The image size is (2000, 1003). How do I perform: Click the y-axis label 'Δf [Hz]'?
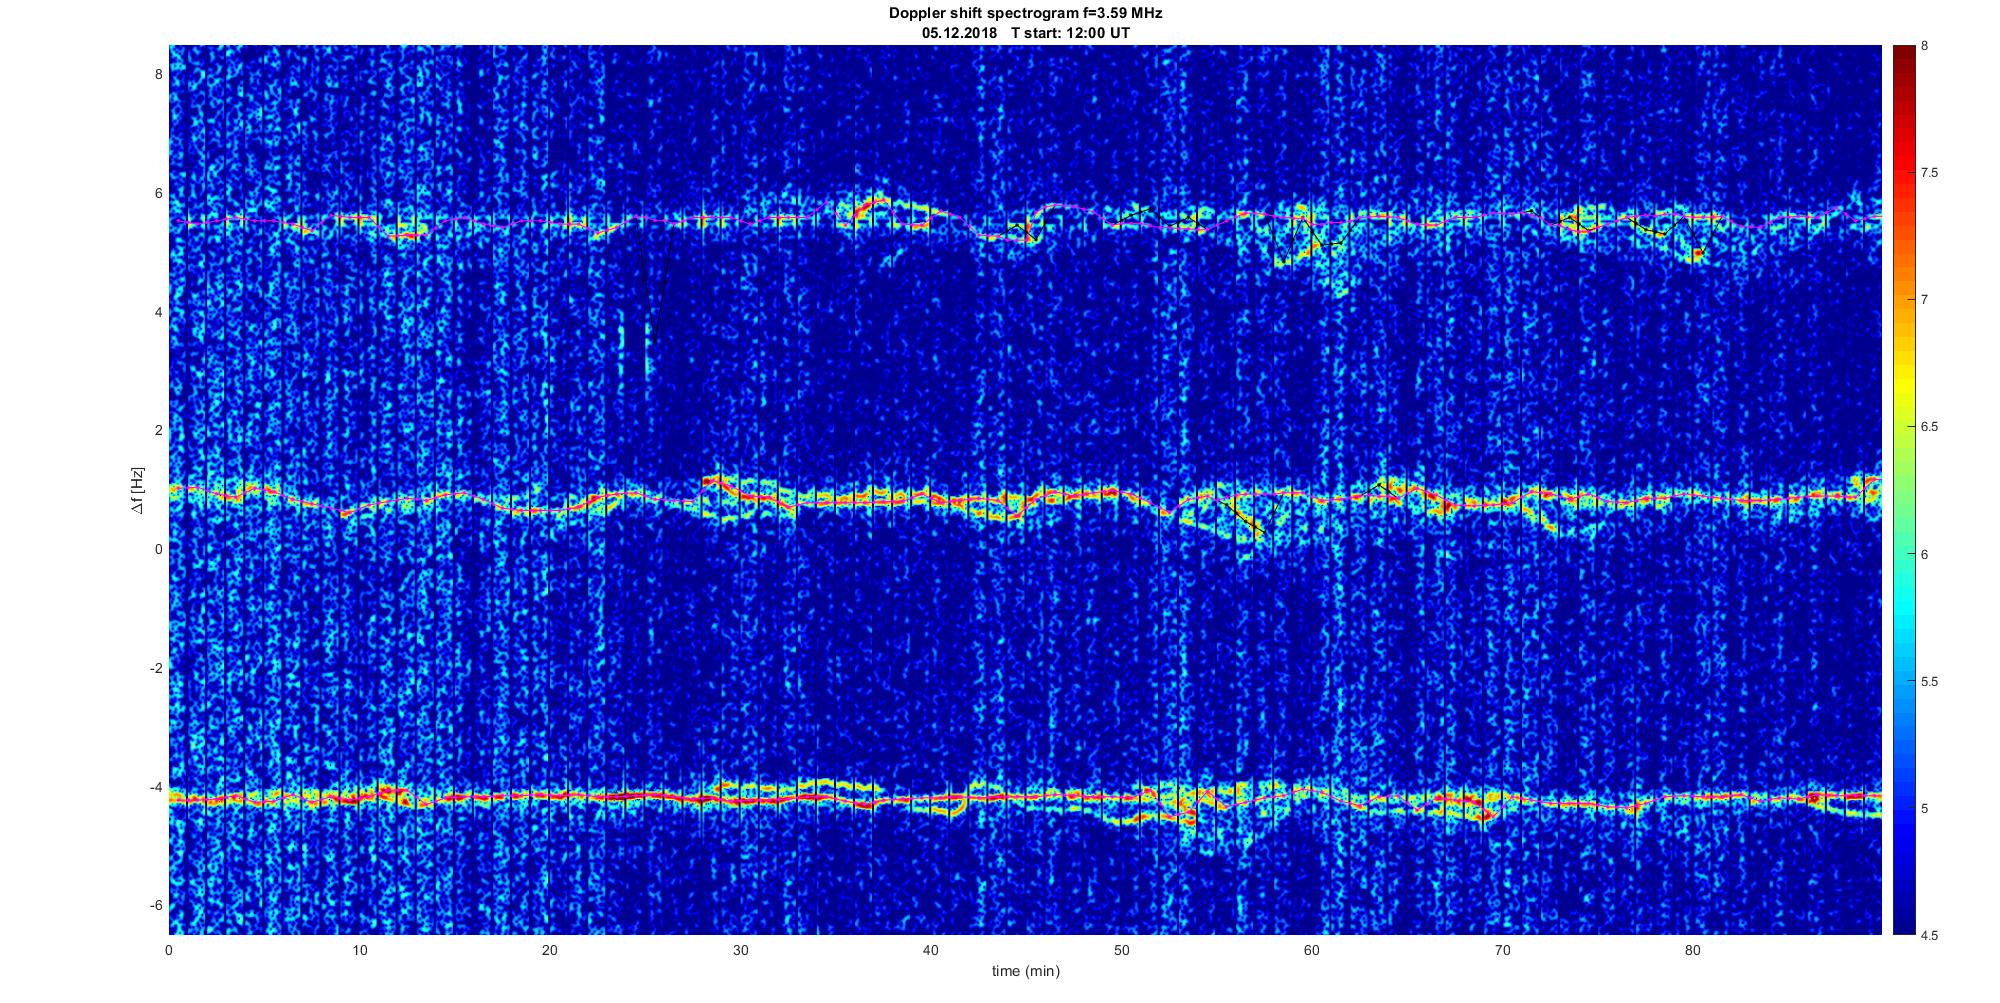tap(138, 490)
